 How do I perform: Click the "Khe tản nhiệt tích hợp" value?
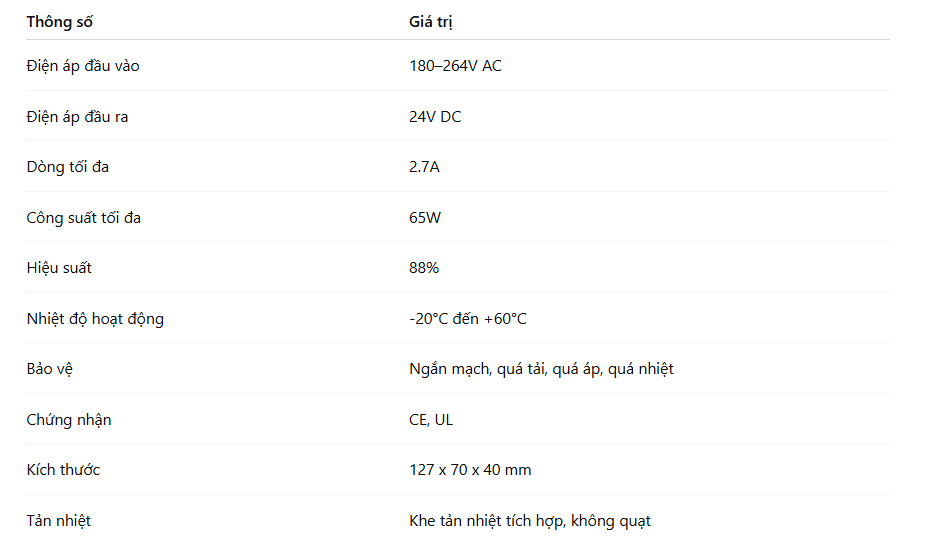tap(530, 521)
